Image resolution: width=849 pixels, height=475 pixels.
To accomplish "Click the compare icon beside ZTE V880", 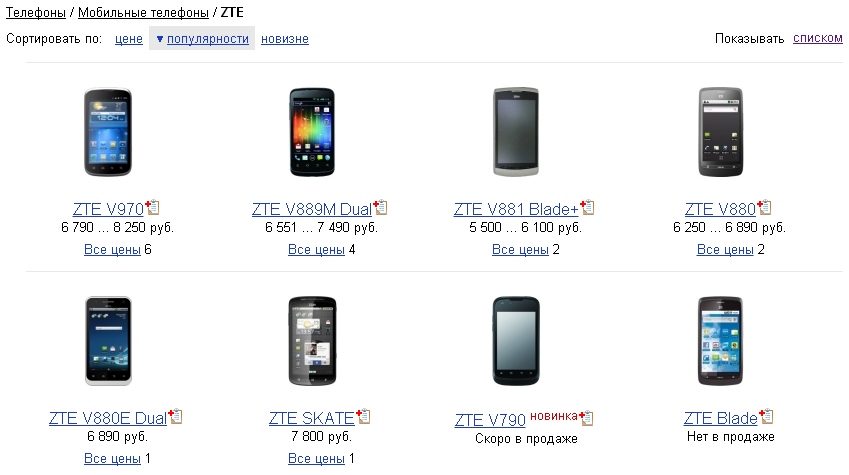I will pos(764,207).
